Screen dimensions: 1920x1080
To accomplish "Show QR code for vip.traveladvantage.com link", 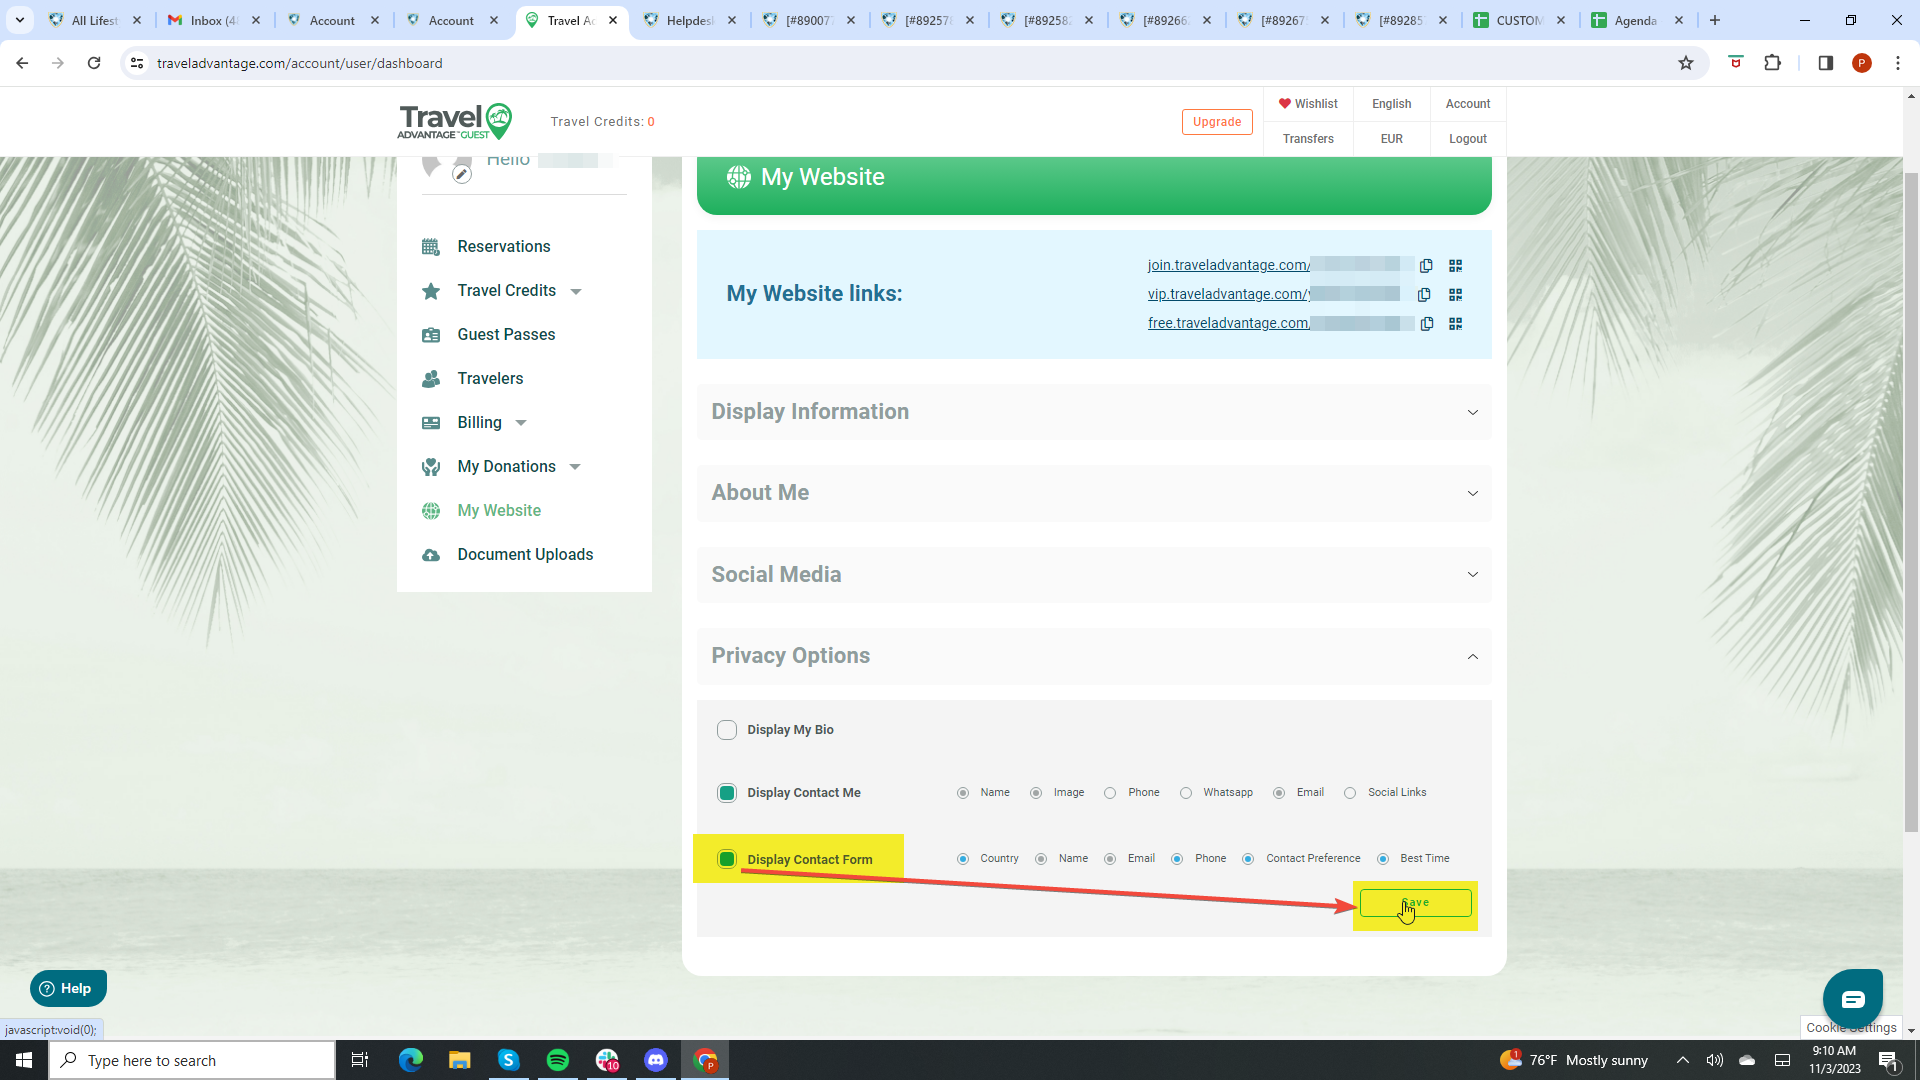I will coord(1455,295).
